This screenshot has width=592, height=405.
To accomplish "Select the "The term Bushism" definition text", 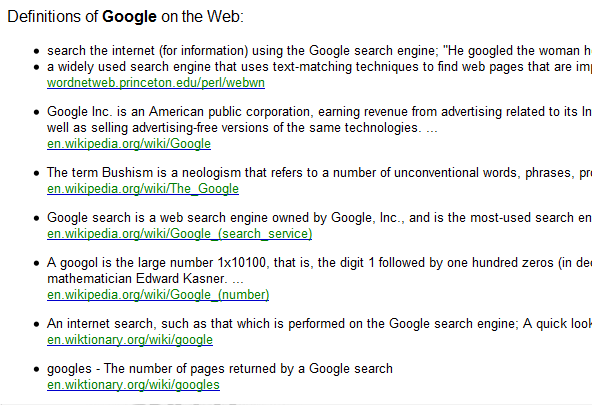I will [319, 172].
